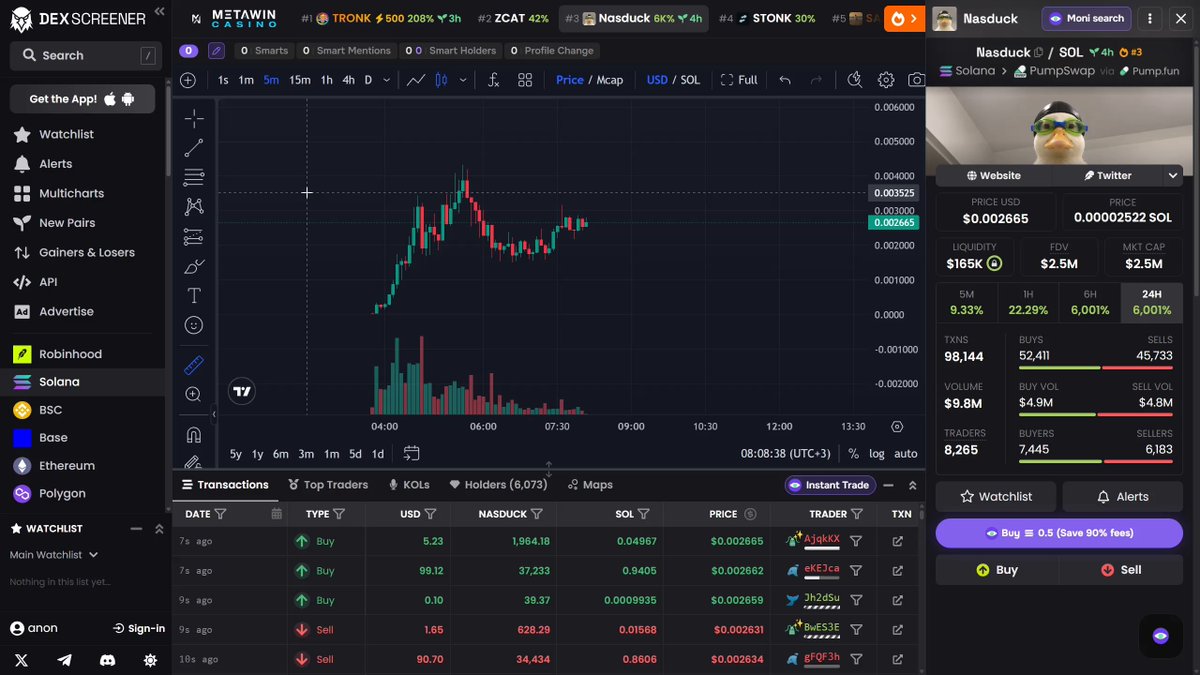
Task: Open the Maps tab
Action: (590, 485)
